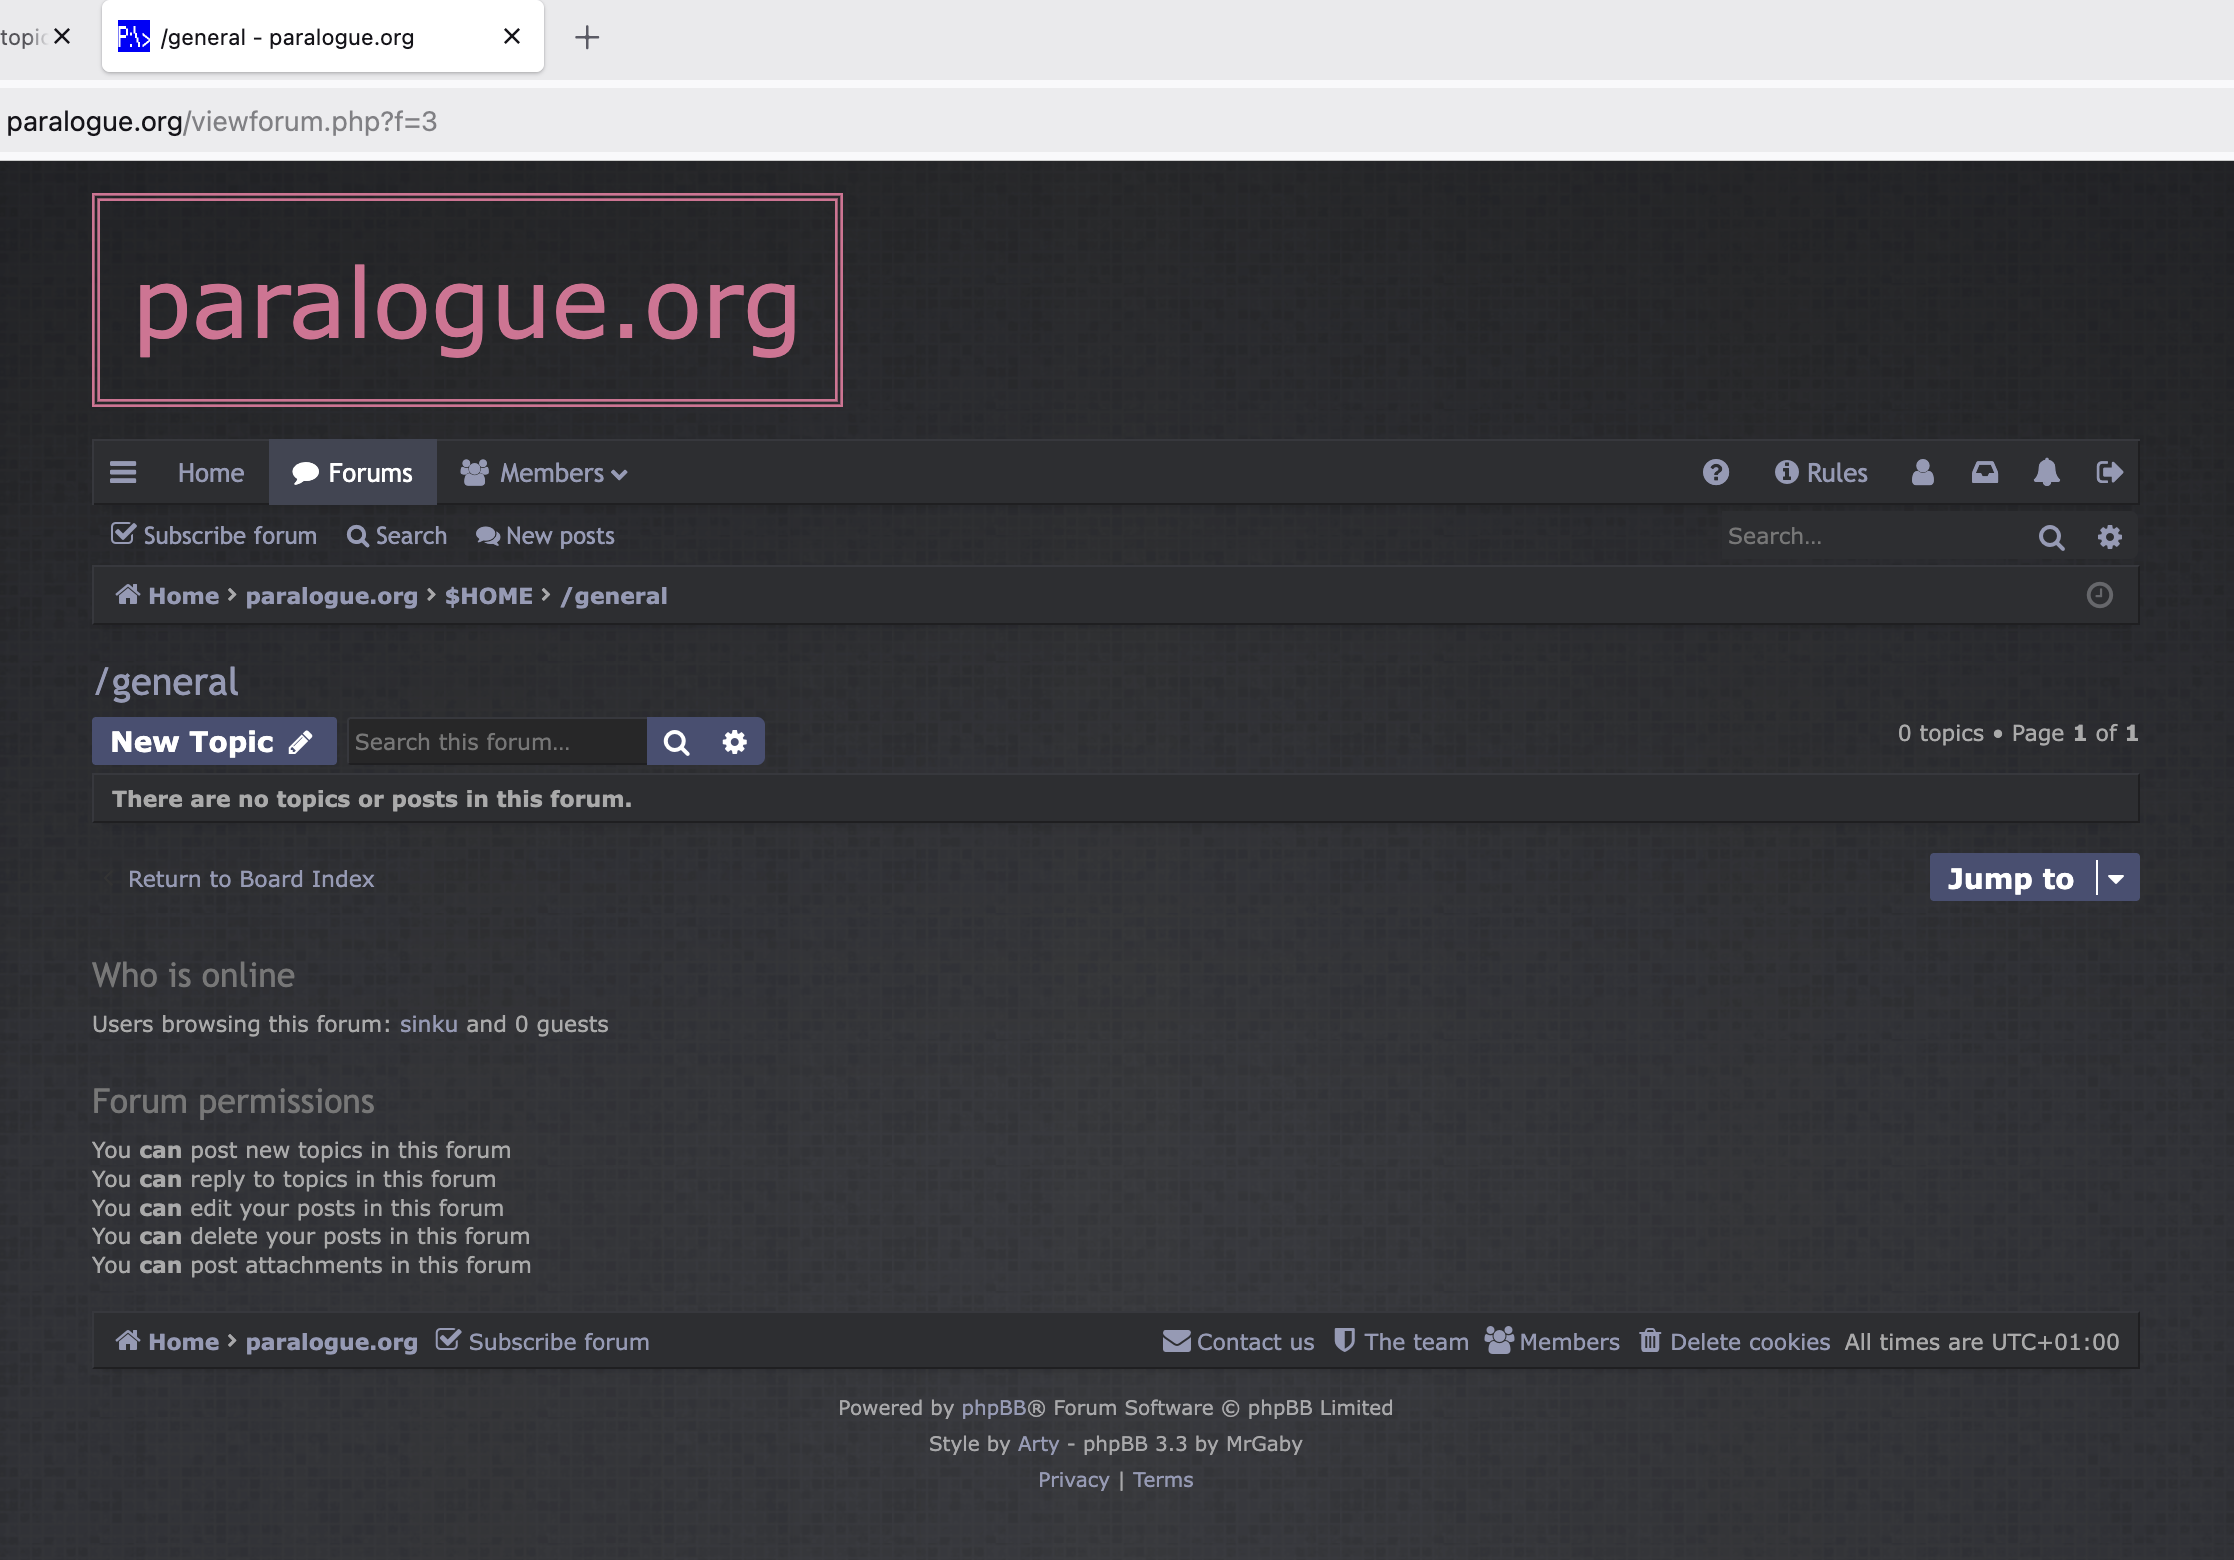Click $HOME breadcrumb link
2234x1560 pixels.
click(x=489, y=596)
